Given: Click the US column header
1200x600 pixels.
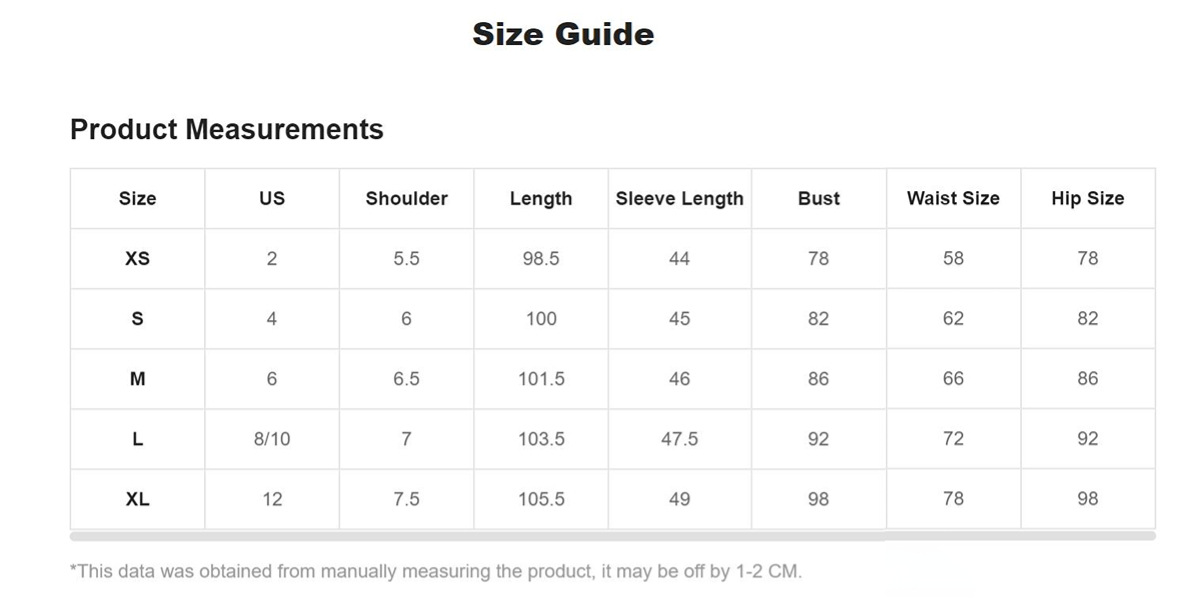Looking at the screenshot, I should pos(272,198).
